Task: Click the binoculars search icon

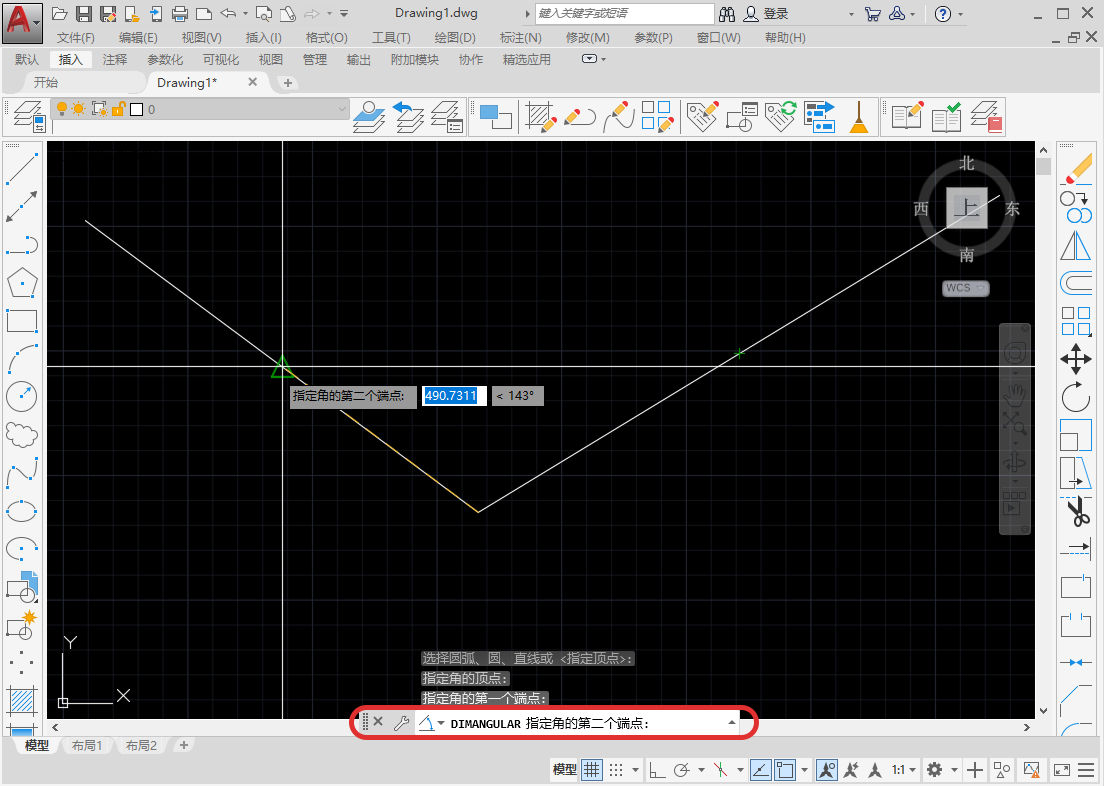Action: click(x=727, y=13)
